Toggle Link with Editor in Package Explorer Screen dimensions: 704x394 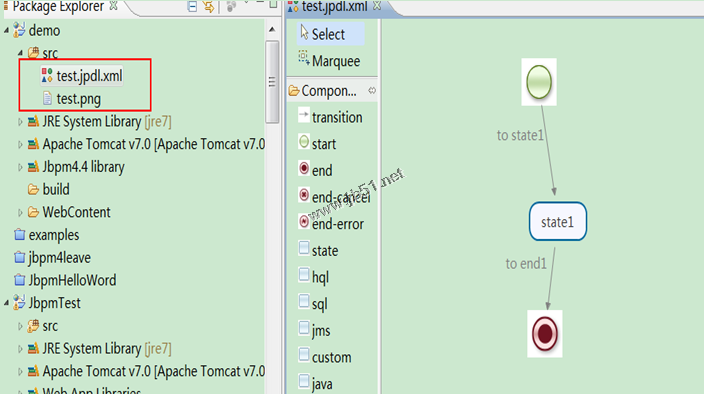pos(208,6)
